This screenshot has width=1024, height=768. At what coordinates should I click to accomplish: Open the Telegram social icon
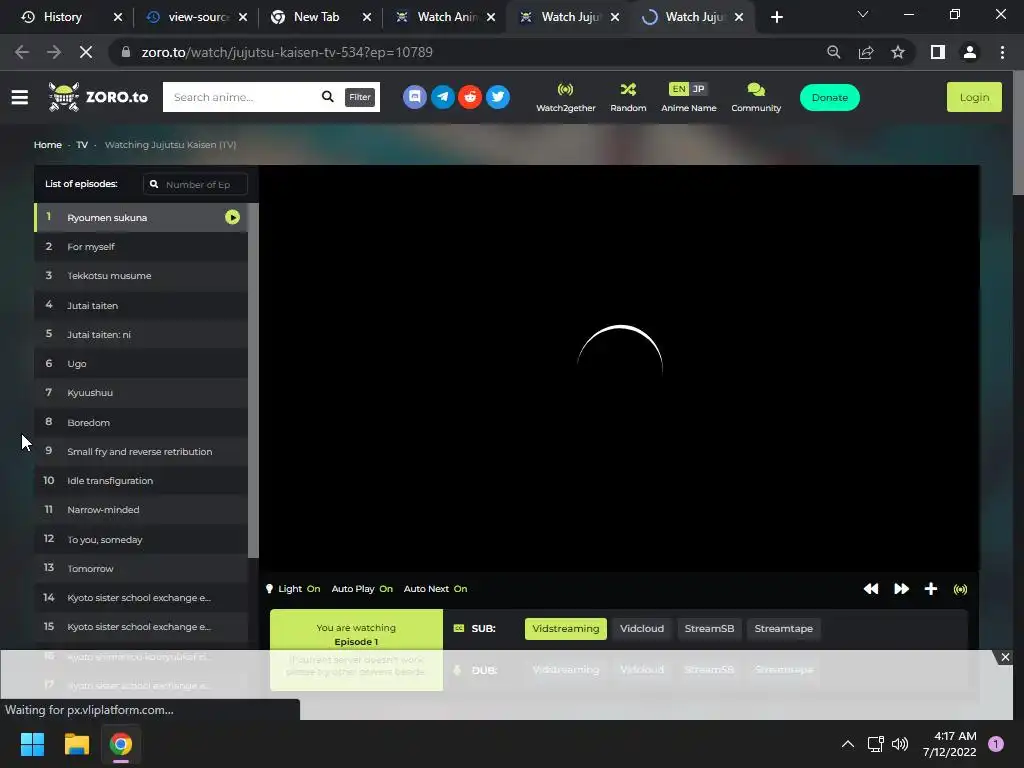[x=443, y=97]
